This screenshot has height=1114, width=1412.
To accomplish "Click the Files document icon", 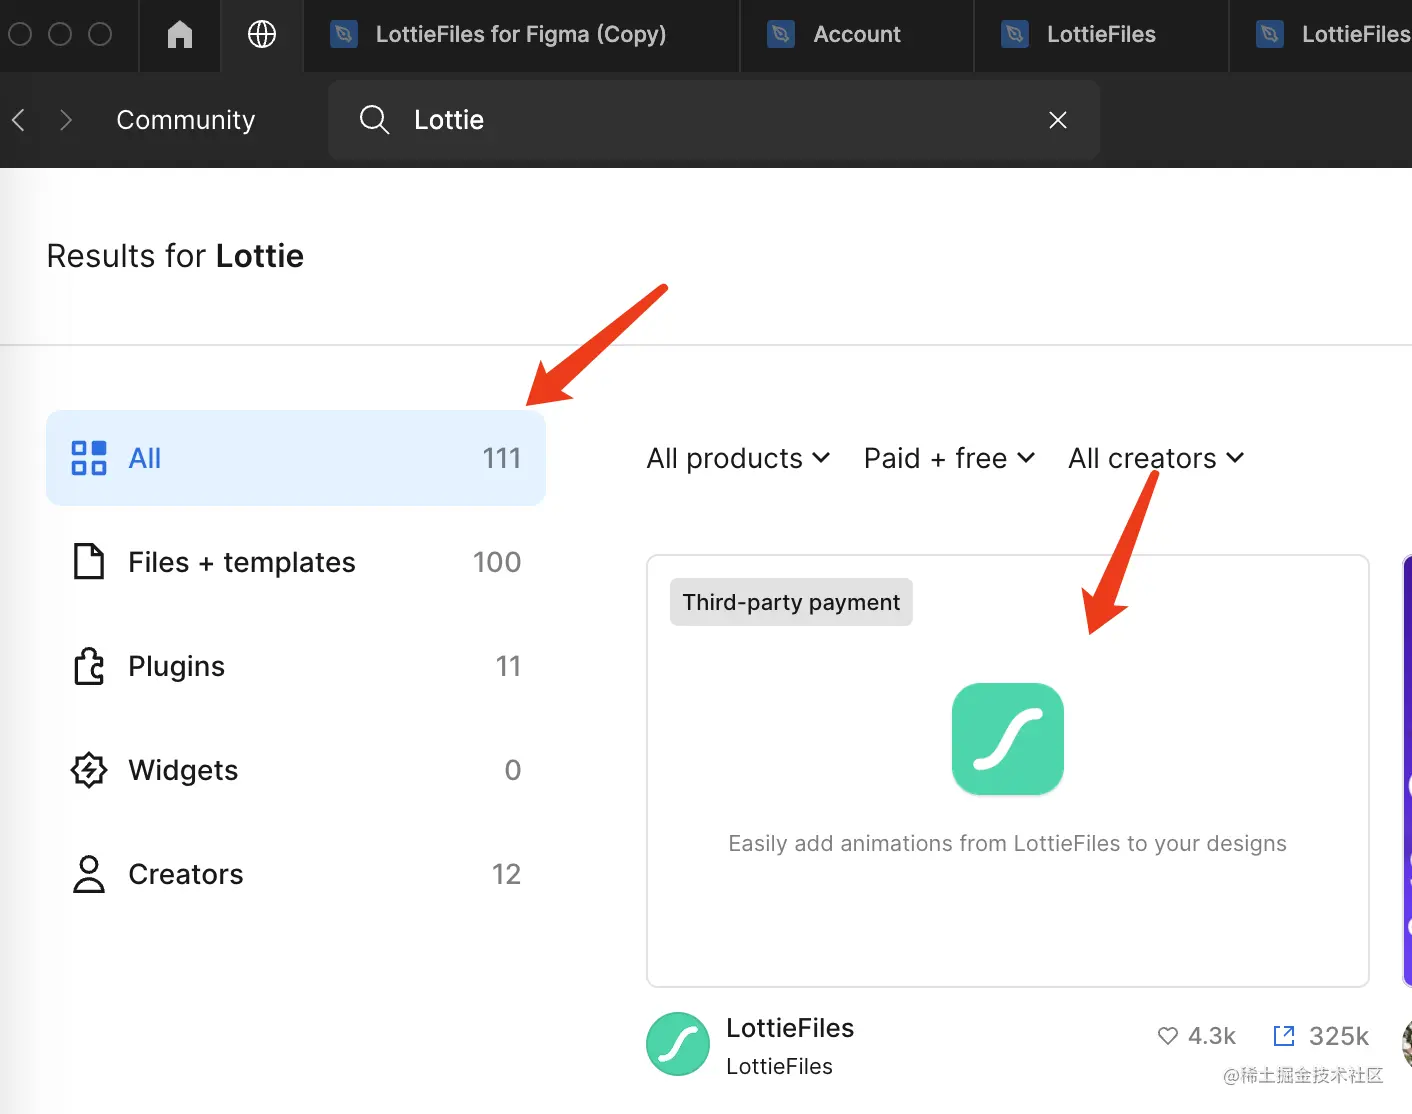I will click(89, 562).
